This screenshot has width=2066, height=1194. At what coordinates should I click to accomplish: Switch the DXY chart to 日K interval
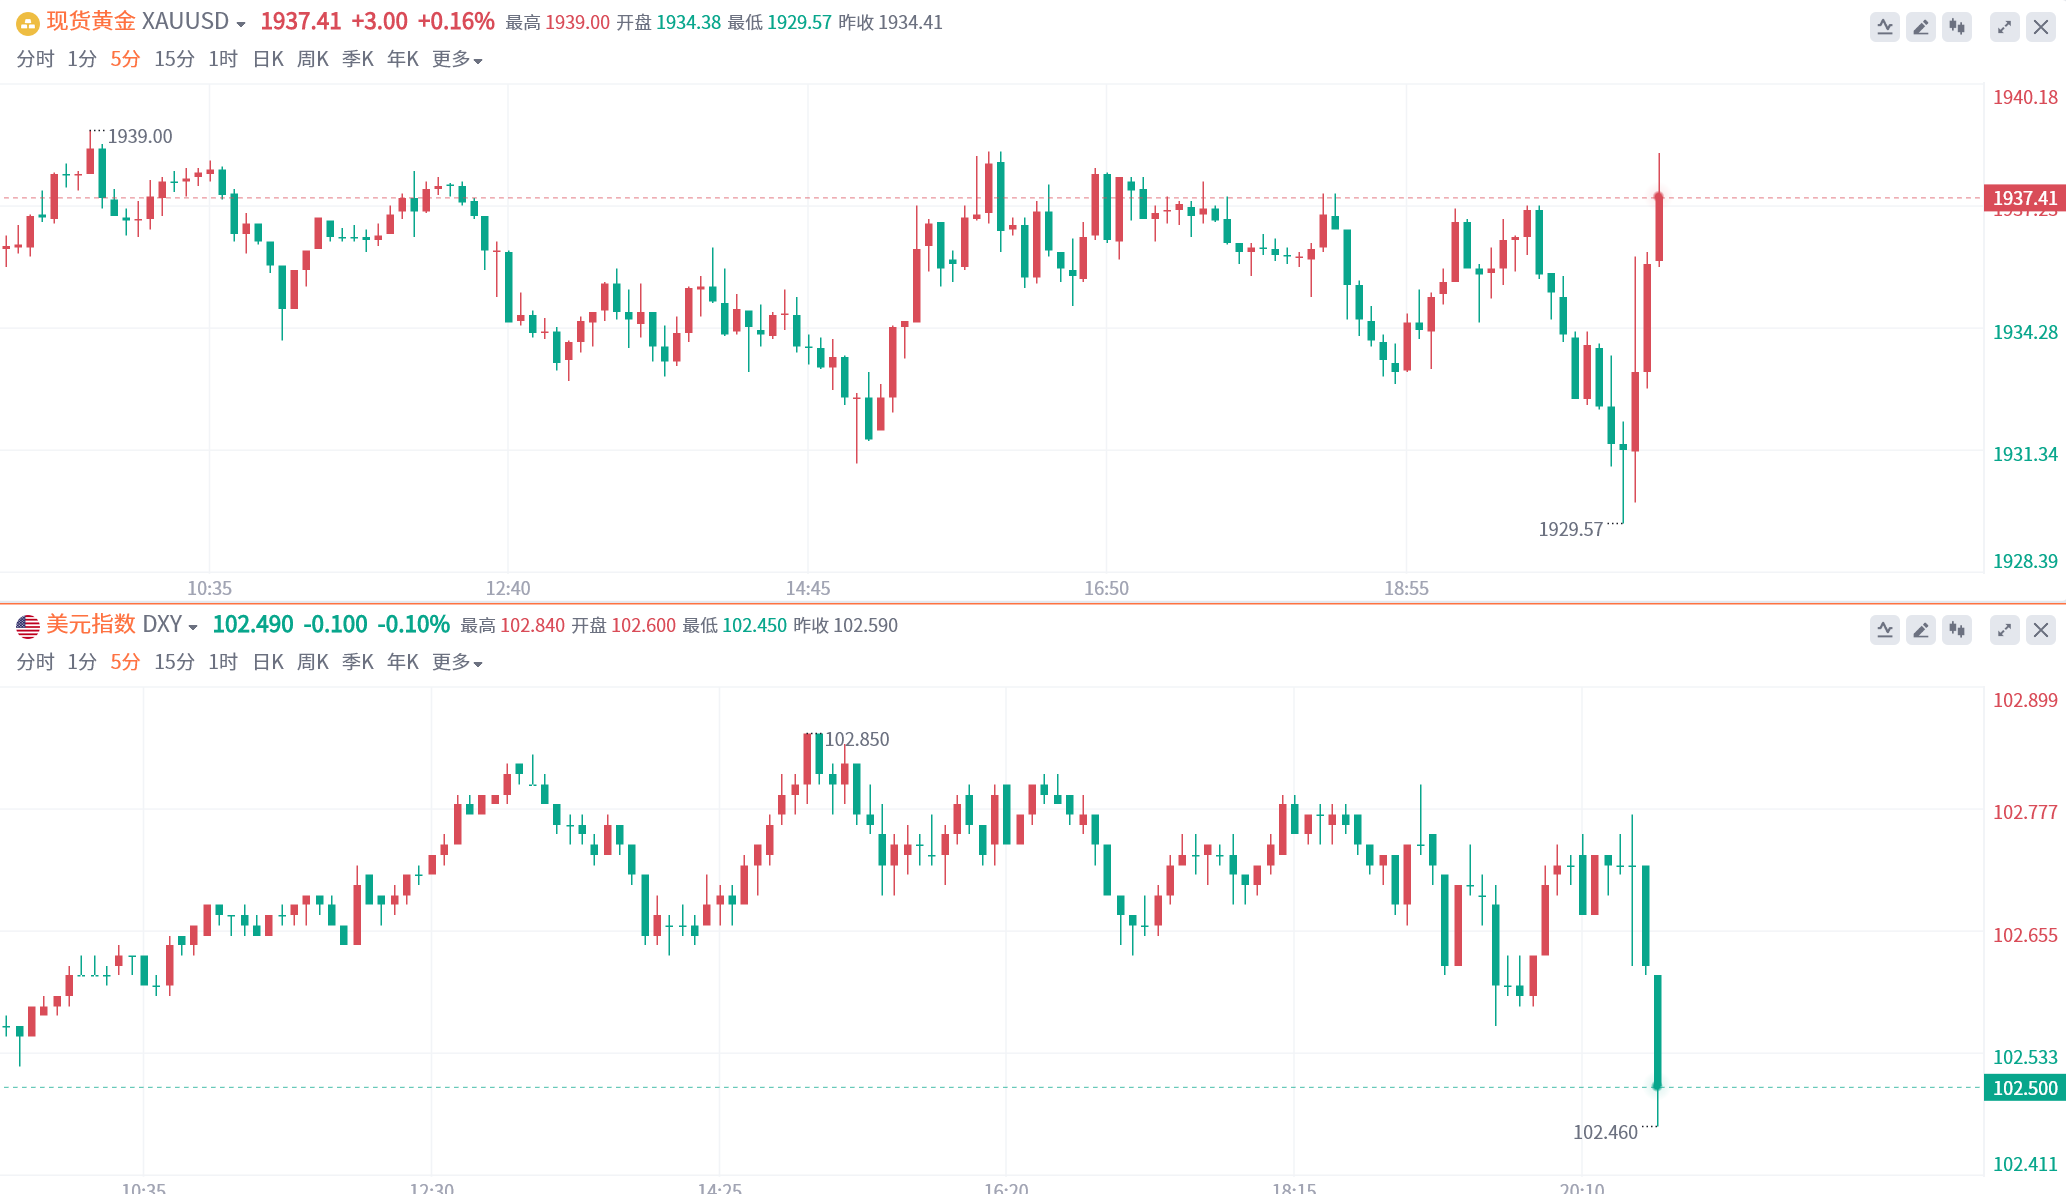268,662
